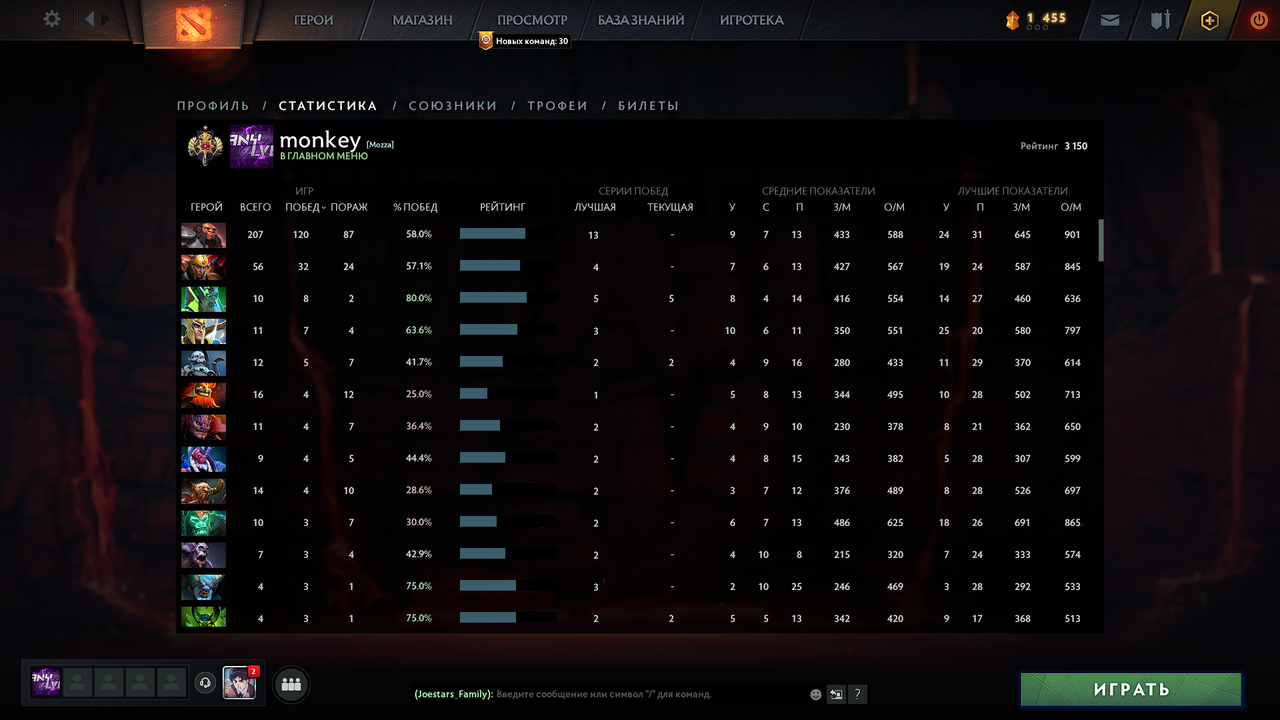The height and width of the screenshot is (720, 1280).
Task: Click hero portrait with 56 games
Action: click(203, 267)
